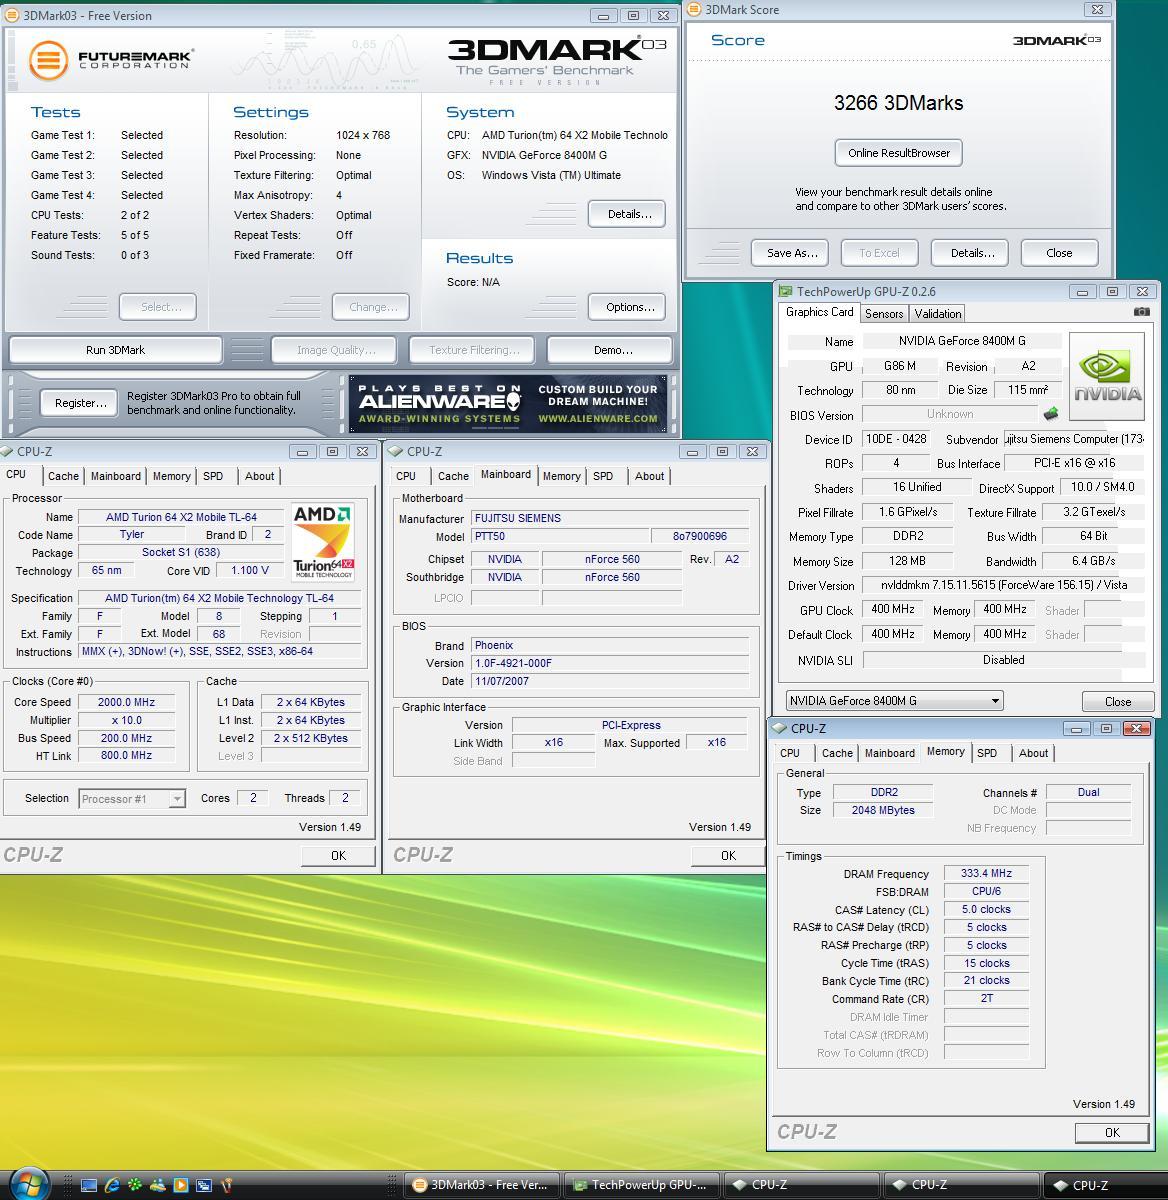The height and width of the screenshot is (1200, 1168).
Task: Click Details... in 3DMark Score window
Action: pos(972,253)
